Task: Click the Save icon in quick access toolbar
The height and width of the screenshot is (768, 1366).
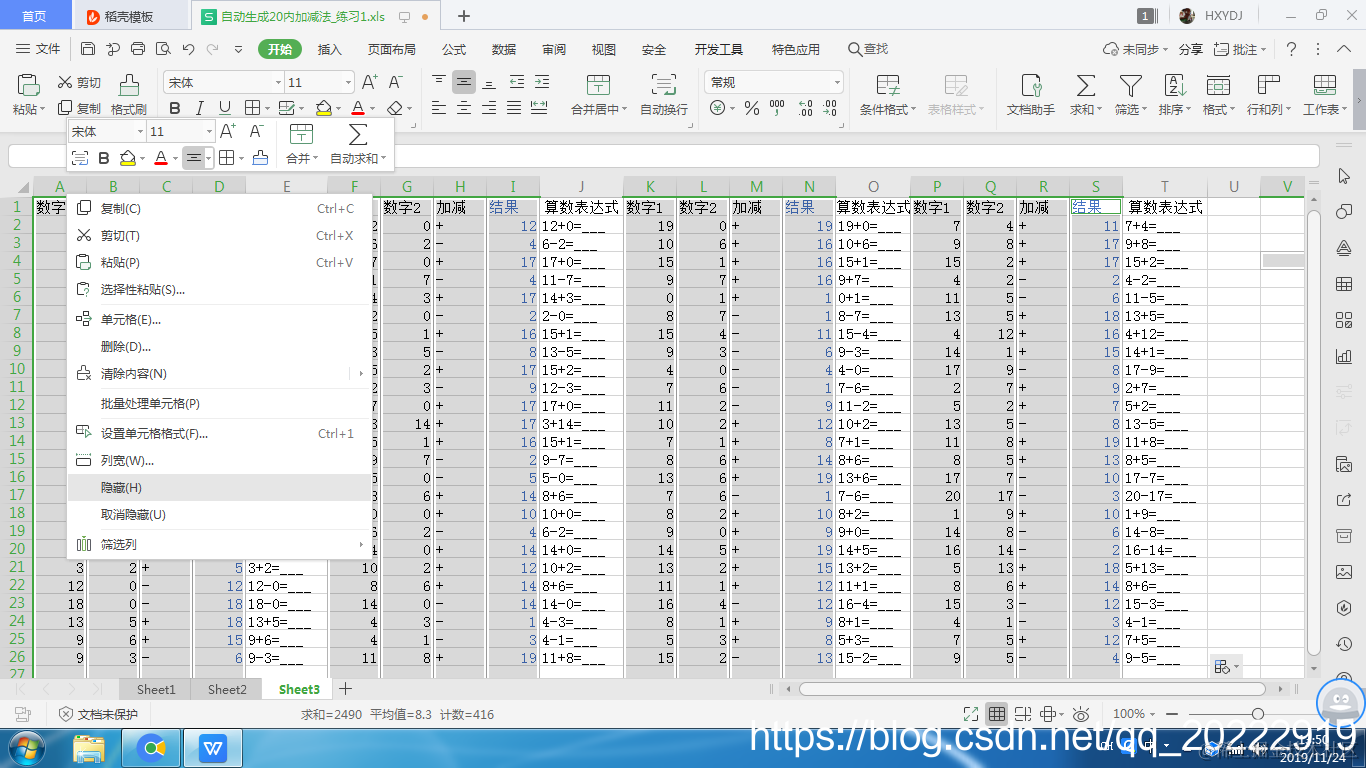Action: 88,49
